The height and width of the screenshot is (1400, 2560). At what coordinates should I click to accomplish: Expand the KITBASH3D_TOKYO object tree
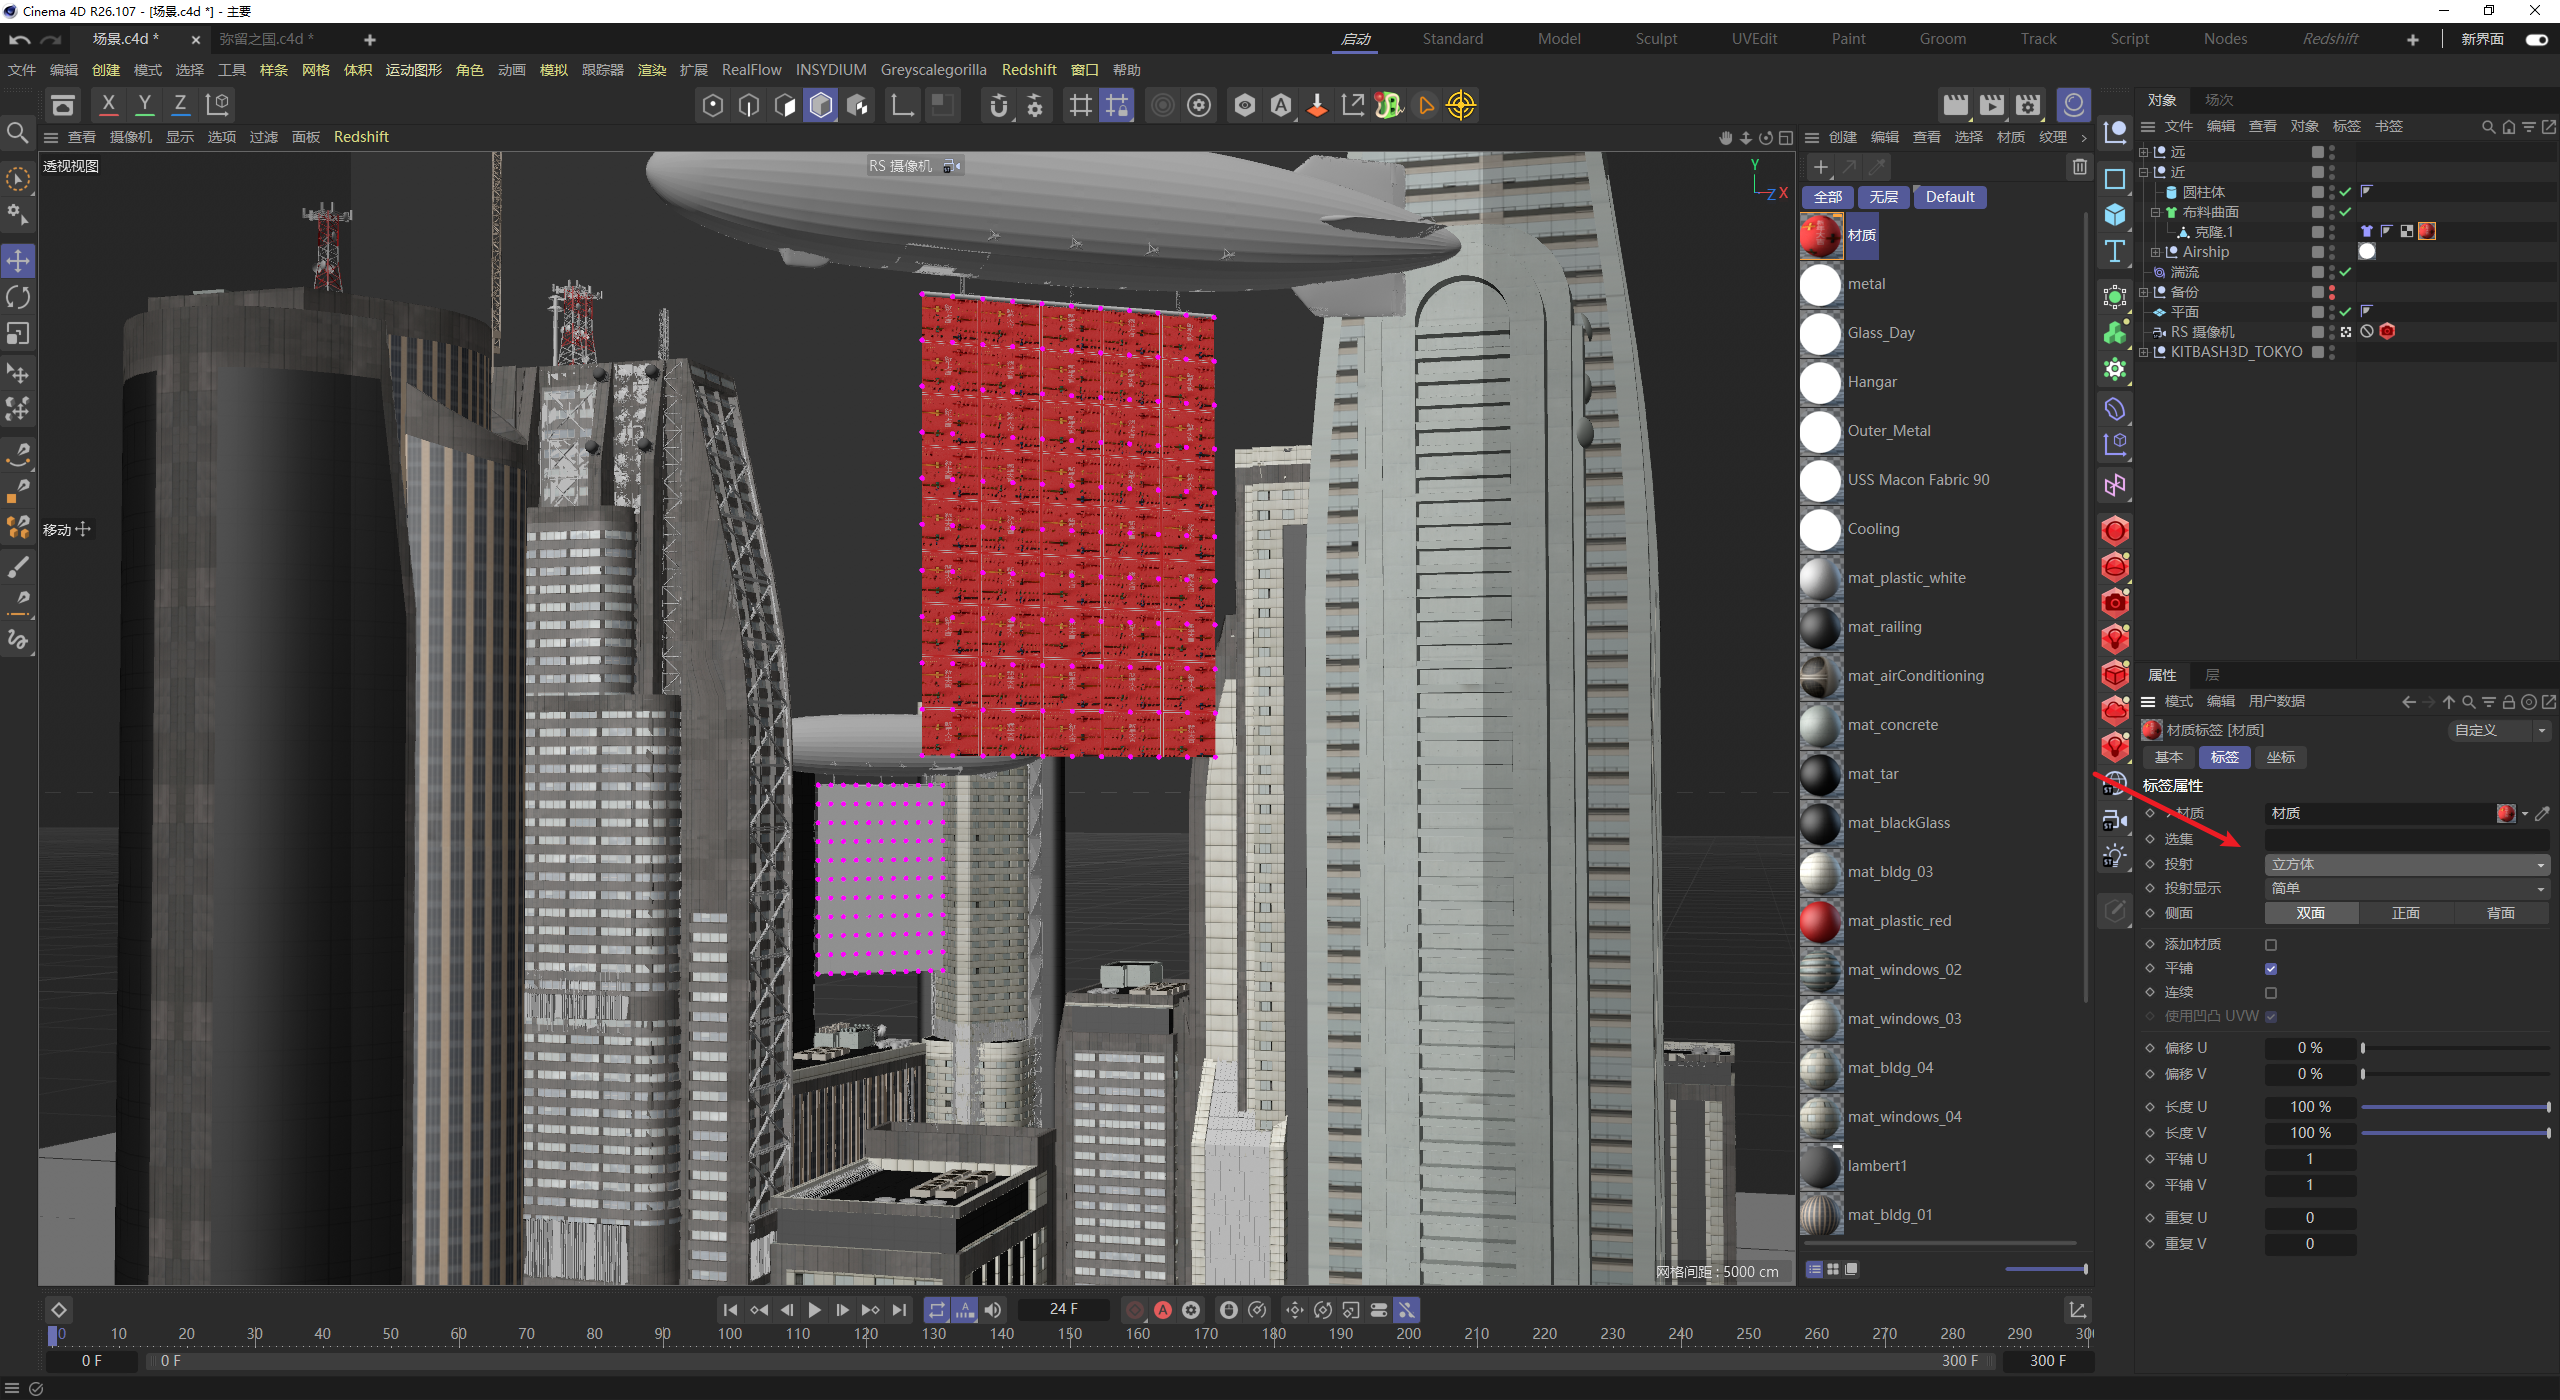2144,352
